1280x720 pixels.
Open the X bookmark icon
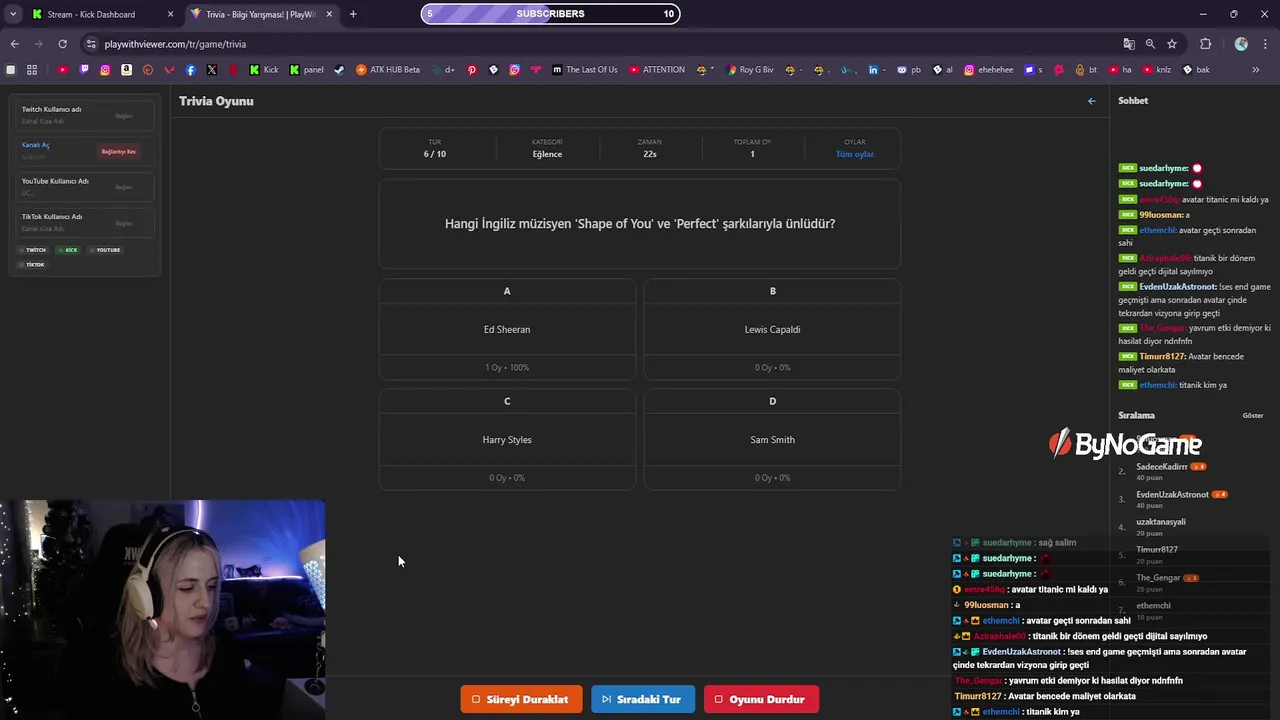pos(212,70)
